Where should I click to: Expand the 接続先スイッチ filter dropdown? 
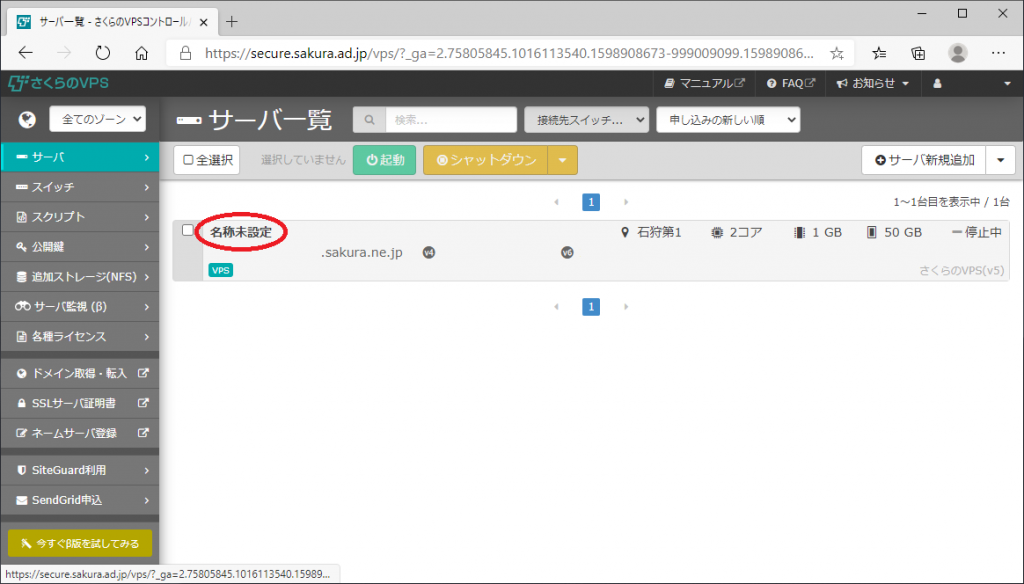tap(586, 120)
